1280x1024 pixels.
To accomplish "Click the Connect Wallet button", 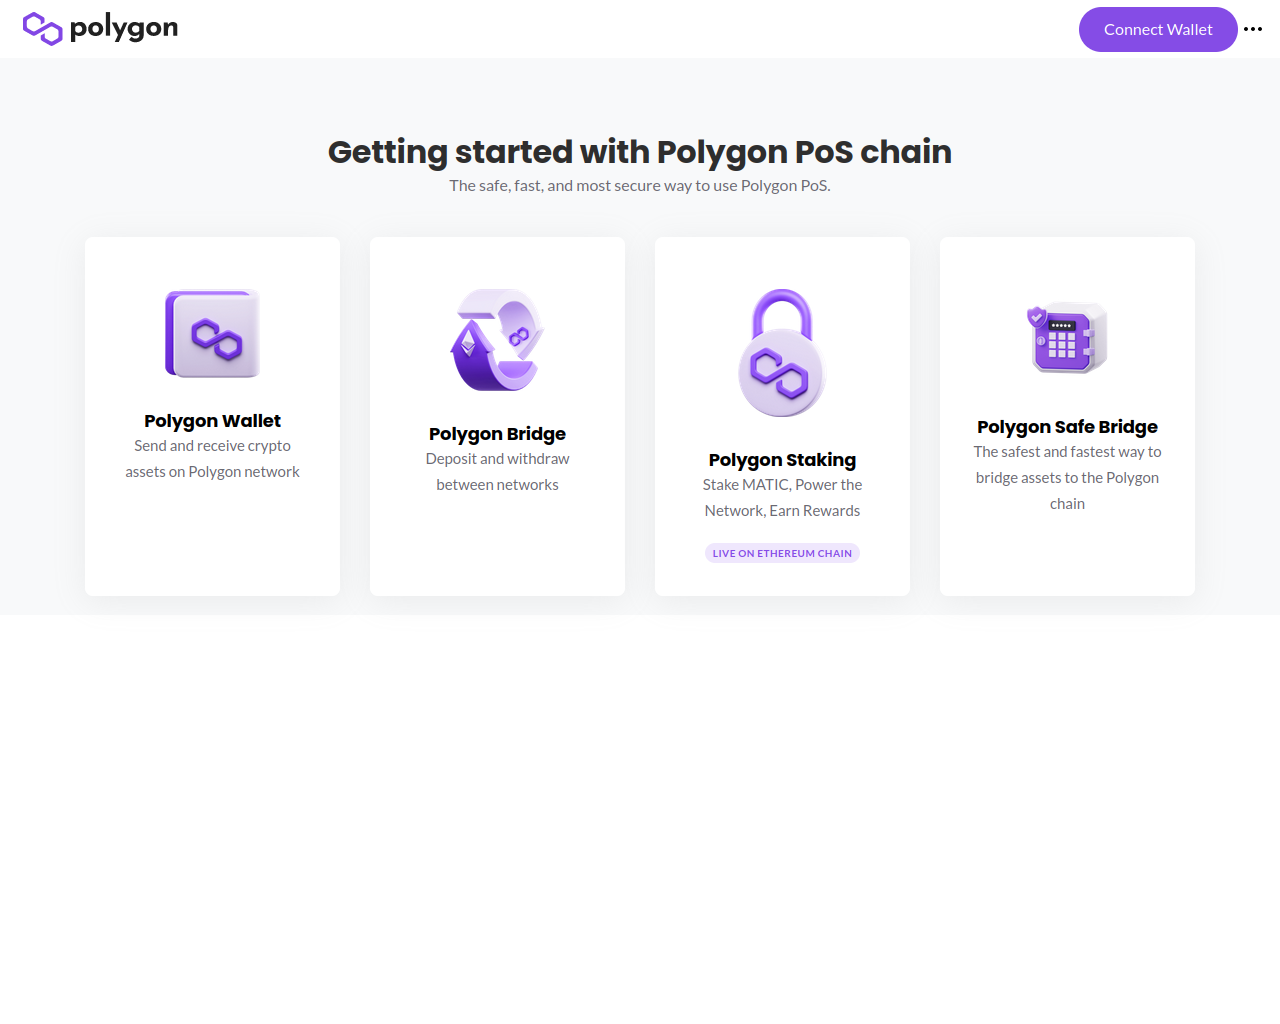I will pyautogui.click(x=1158, y=30).
